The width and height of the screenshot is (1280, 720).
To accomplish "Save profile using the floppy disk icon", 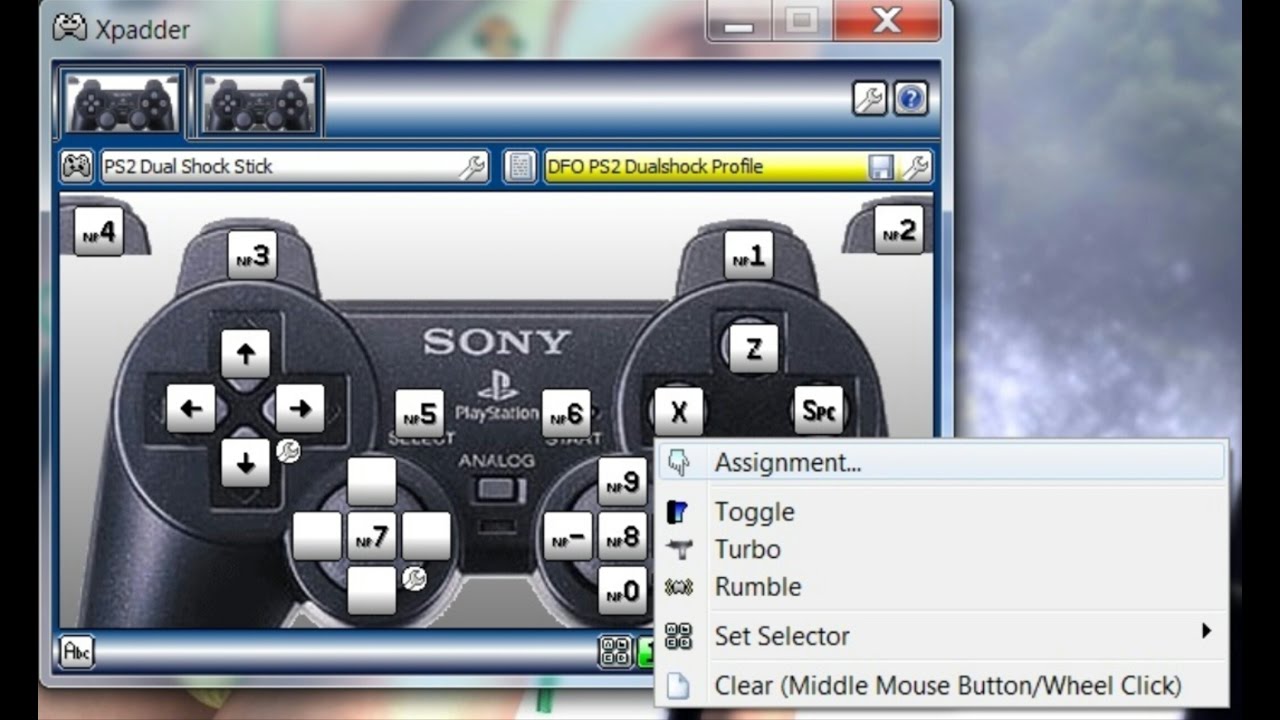I will point(881,167).
